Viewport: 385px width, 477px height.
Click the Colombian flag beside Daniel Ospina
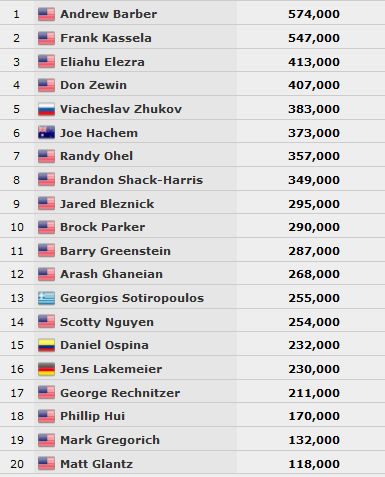point(46,345)
